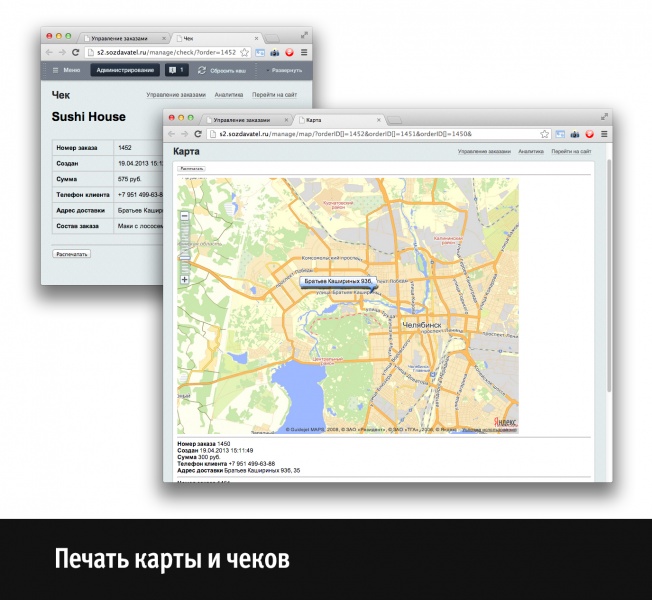The height and width of the screenshot is (600, 652).
Task: Open Аналитика link on Чек page
Action: tap(229, 95)
